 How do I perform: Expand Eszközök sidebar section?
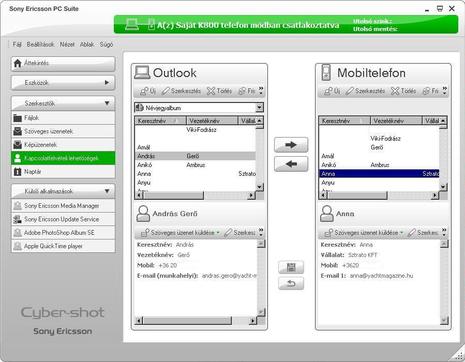click(63, 83)
